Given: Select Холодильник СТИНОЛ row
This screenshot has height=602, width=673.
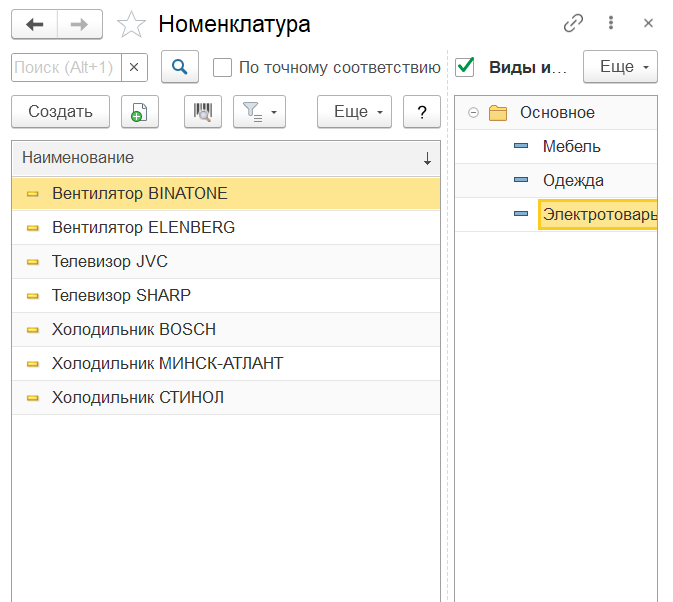Looking at the screenshot, I should pos(226,397).
